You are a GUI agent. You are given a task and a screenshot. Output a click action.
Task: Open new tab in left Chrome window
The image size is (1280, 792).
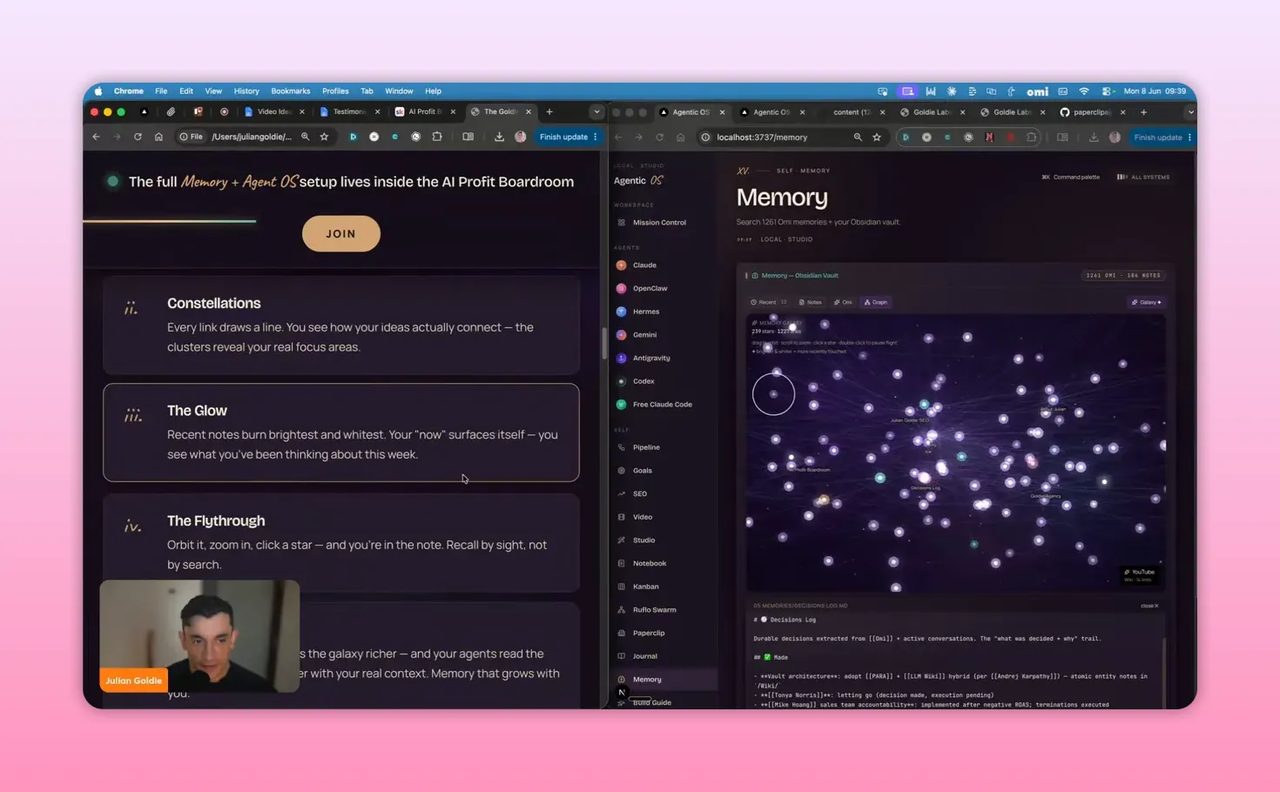click(x=549, y=112)
